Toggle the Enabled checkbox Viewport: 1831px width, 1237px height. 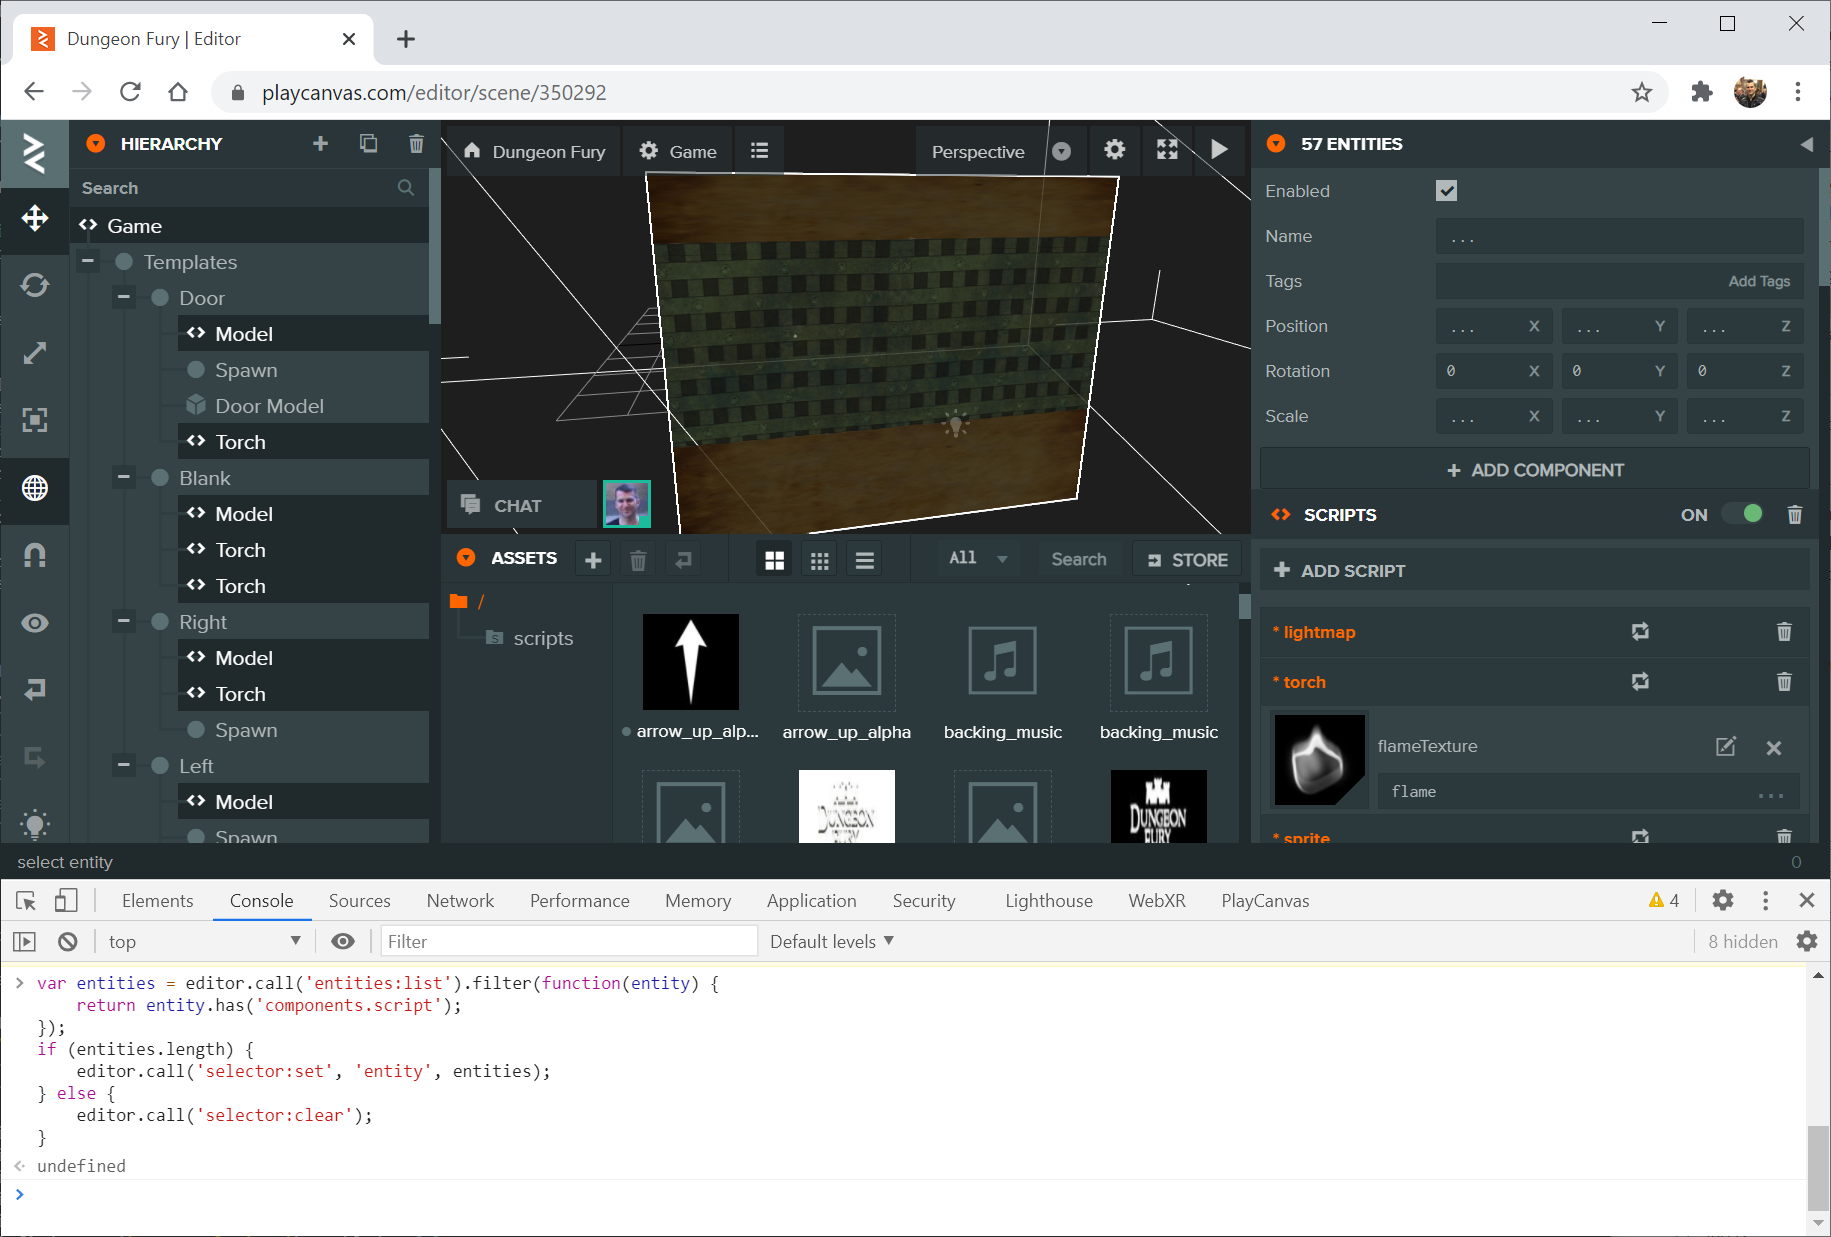[x=1446, y=190]
